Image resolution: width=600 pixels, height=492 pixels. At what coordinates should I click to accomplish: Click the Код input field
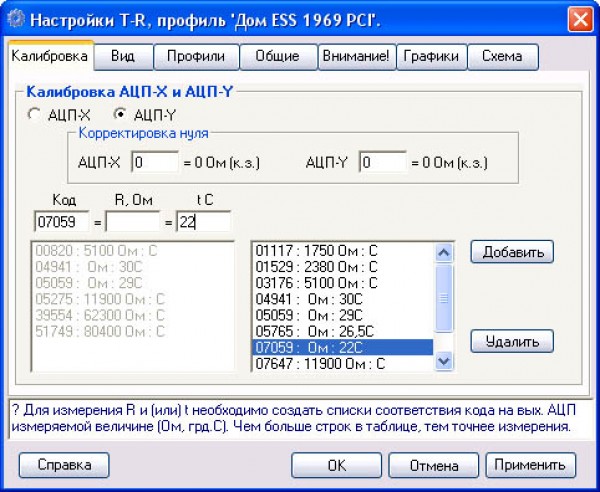tap(61, 221)
